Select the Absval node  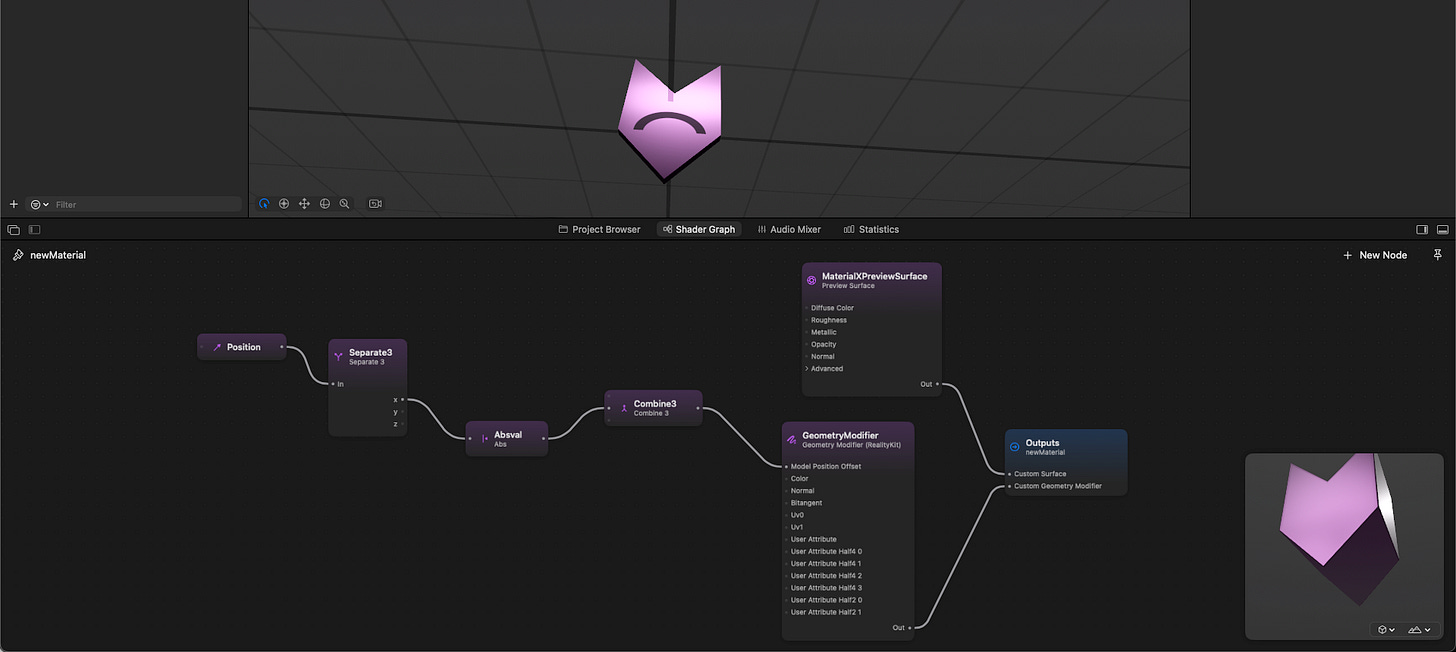[507, 438]
